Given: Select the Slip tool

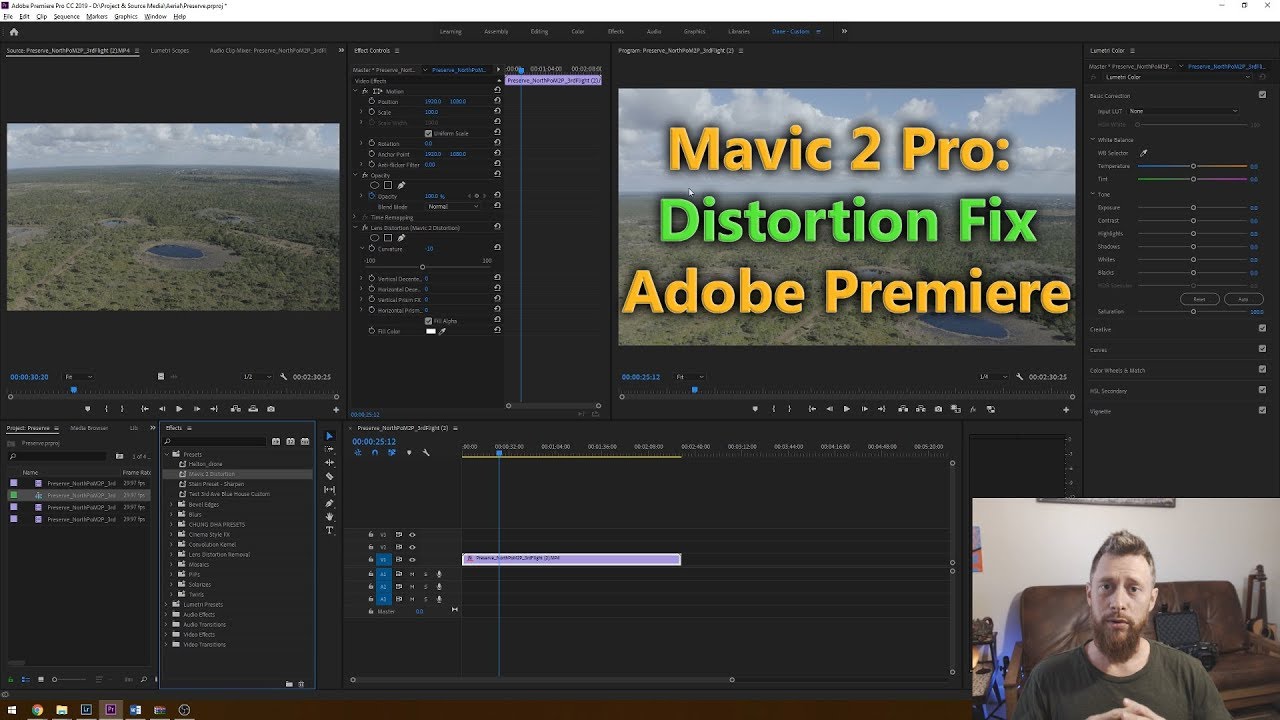Looking at the screenshot, I should coord(330,490).
